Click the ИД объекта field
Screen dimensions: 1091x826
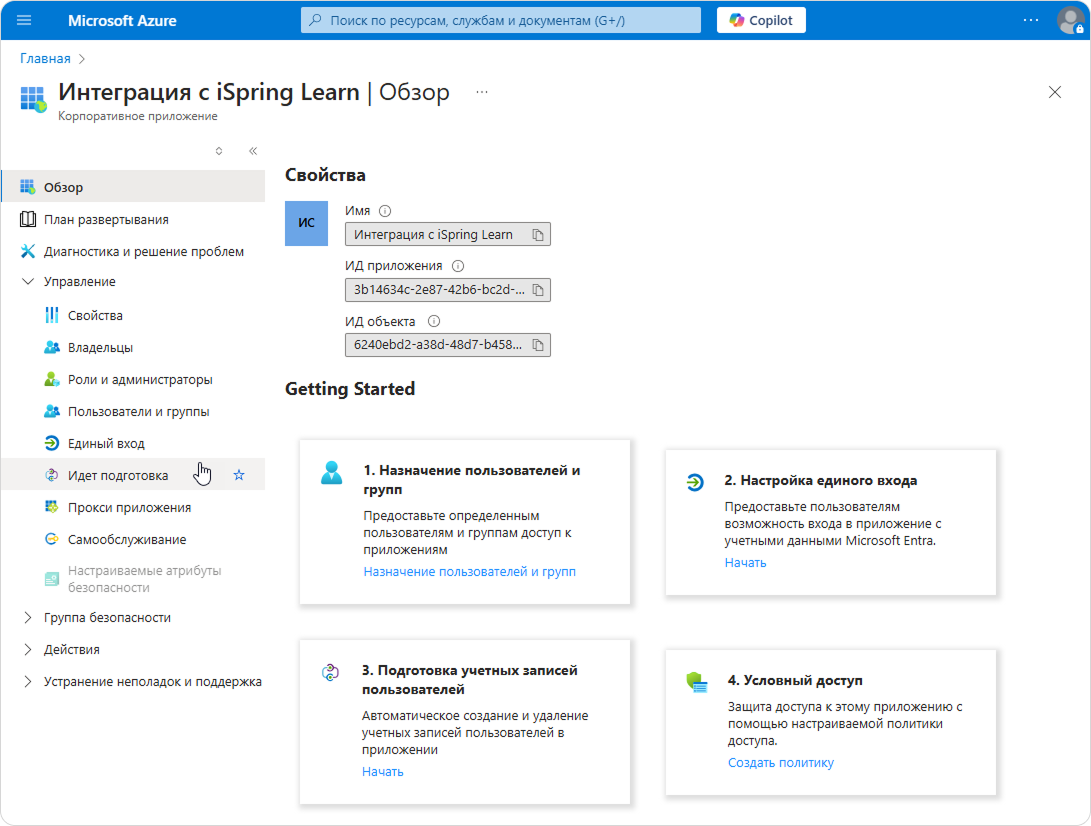[x=447, y=344]
